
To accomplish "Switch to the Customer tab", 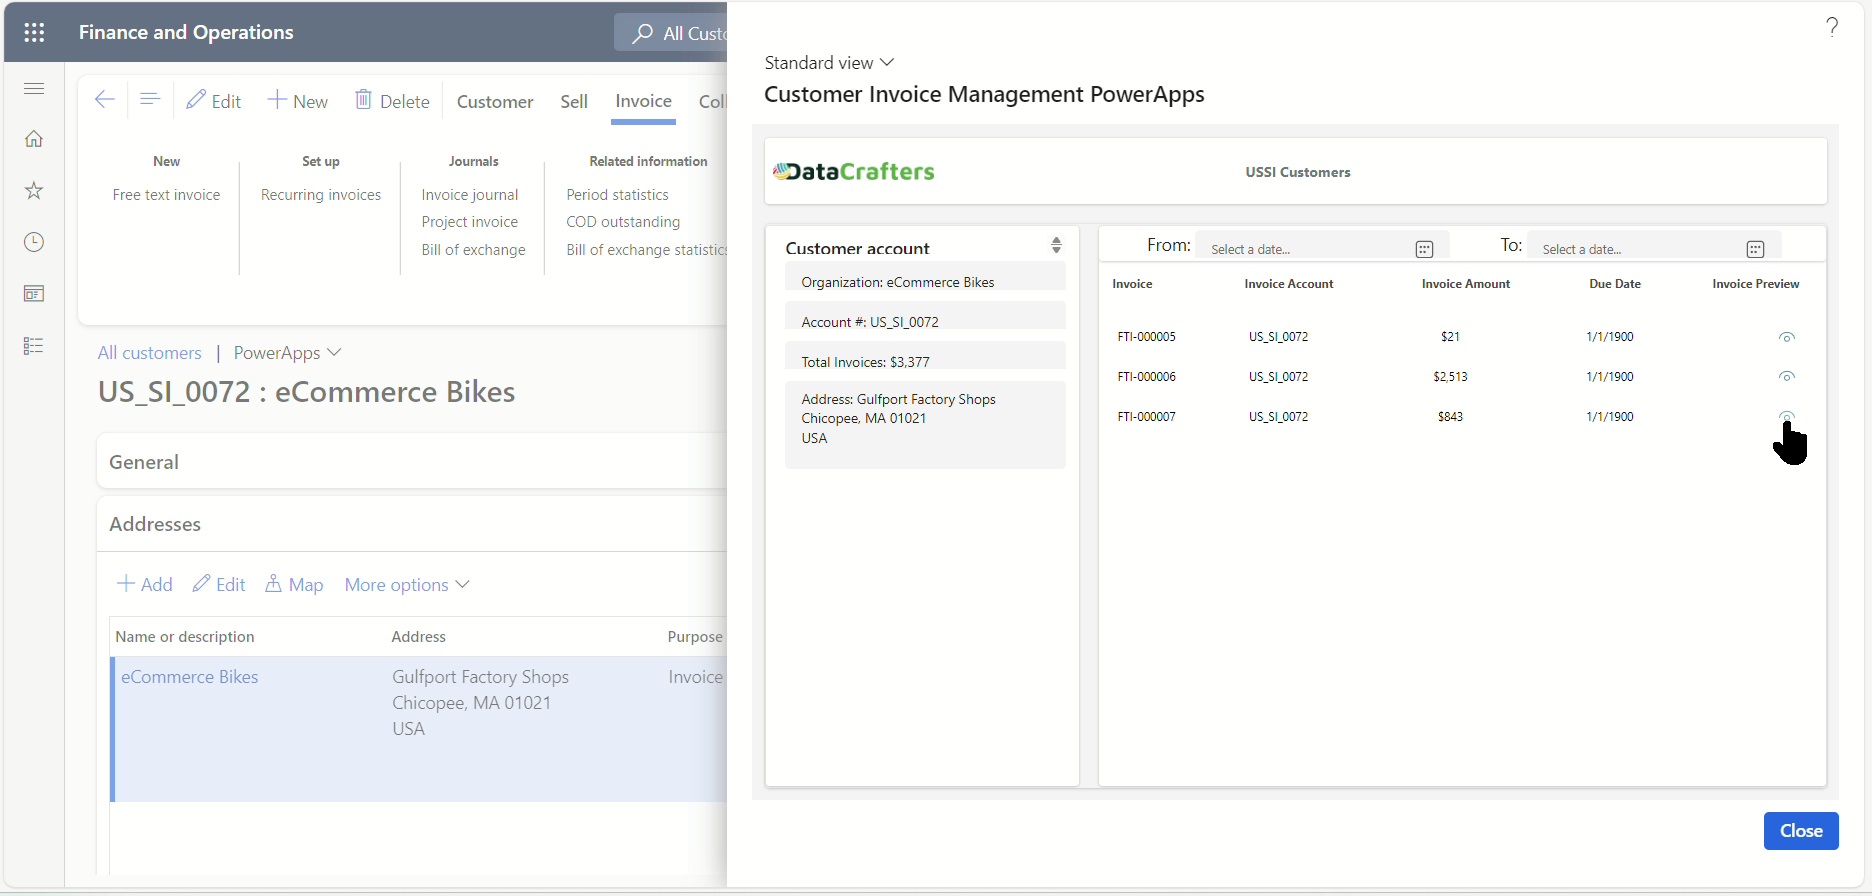I will [x=495, y=101].
